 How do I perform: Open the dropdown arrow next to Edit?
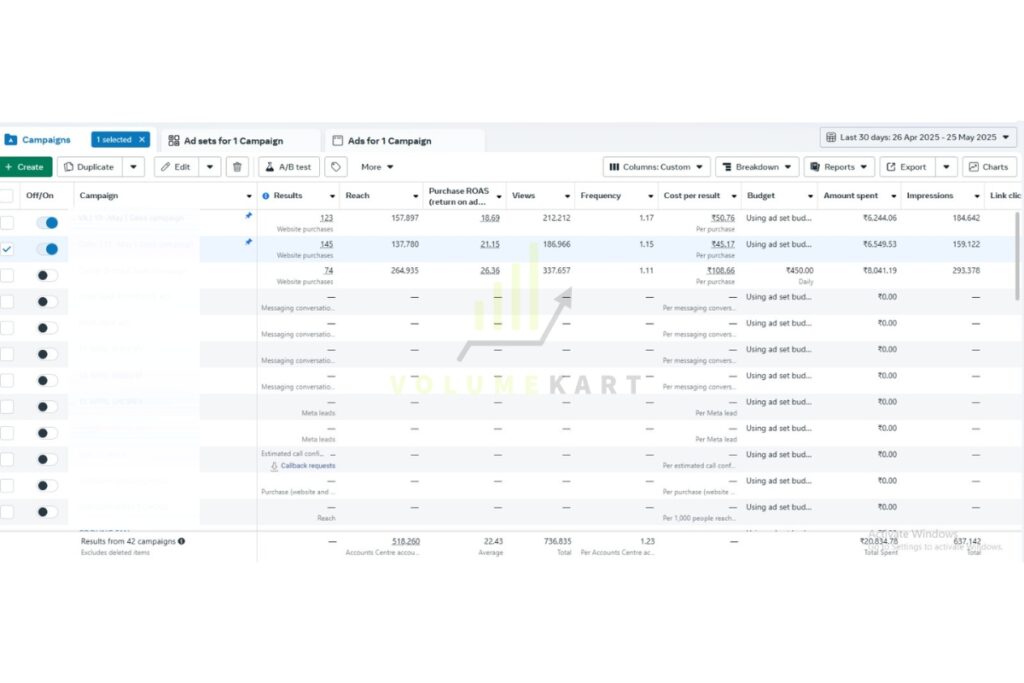(210, 167)
